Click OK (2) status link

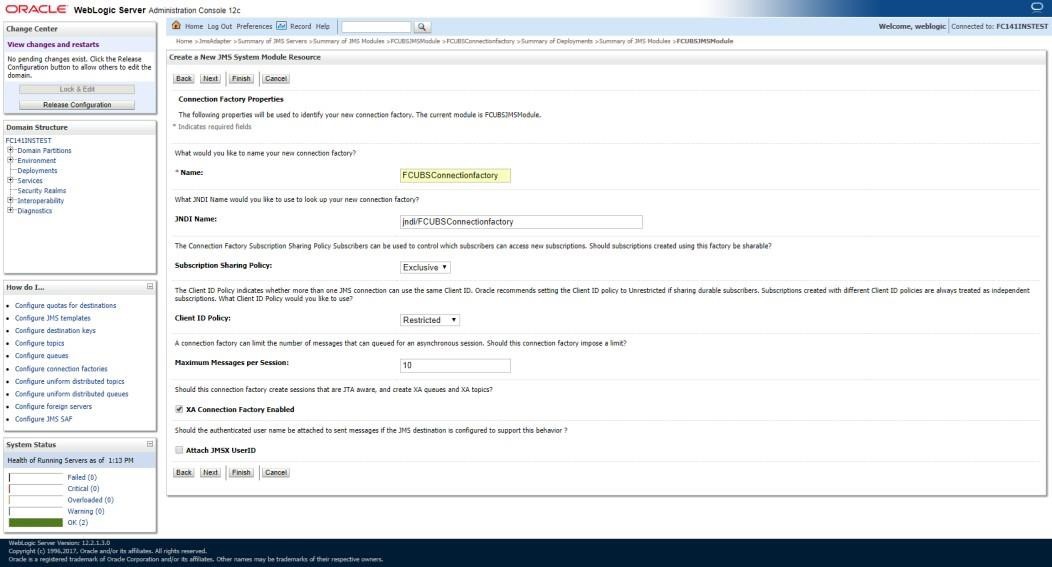[x=78, y=523]
